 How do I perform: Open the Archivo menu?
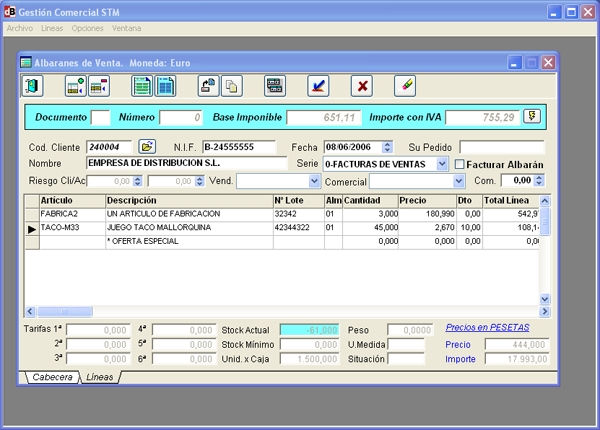(19, 28)
